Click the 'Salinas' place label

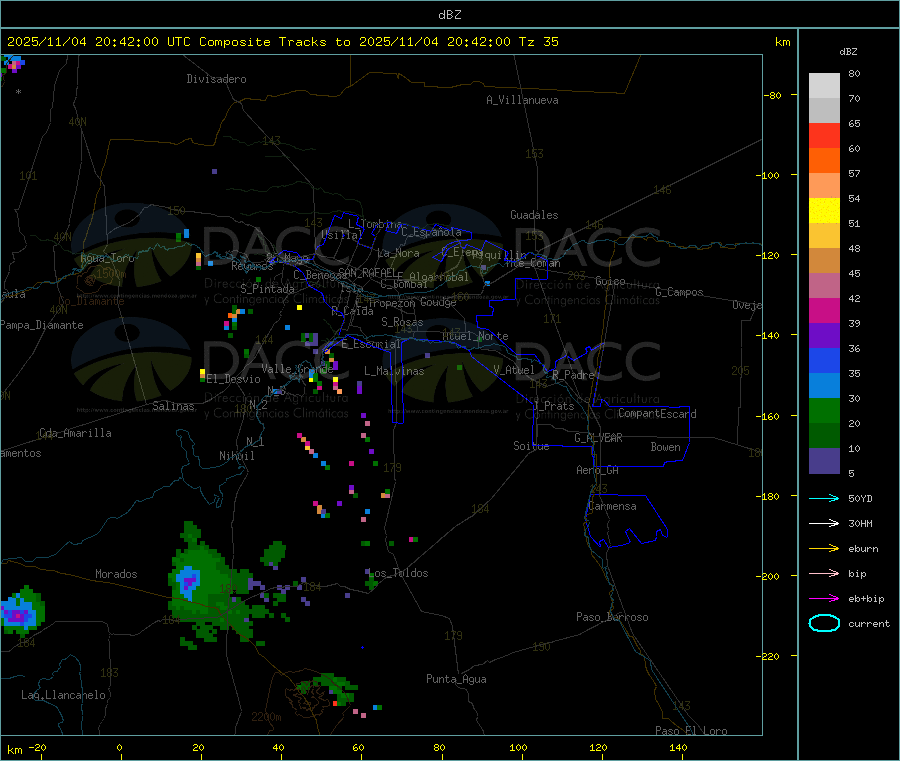coord(173,406)
